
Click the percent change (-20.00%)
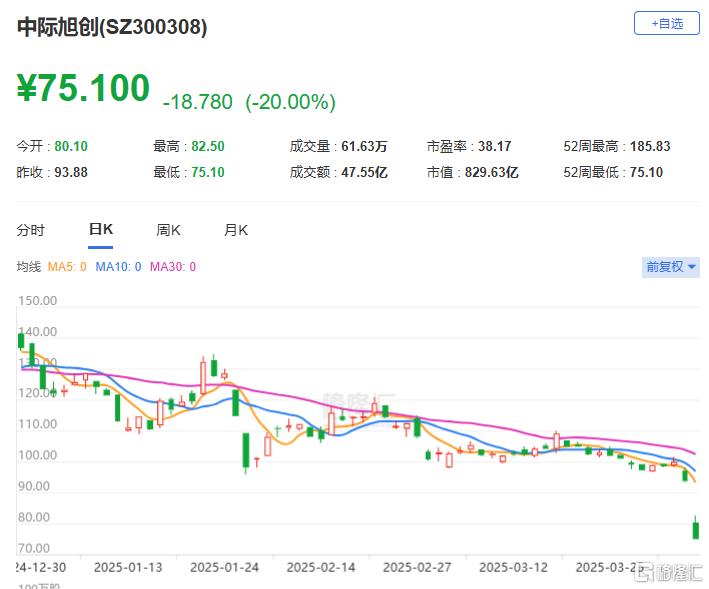(290, 102)
